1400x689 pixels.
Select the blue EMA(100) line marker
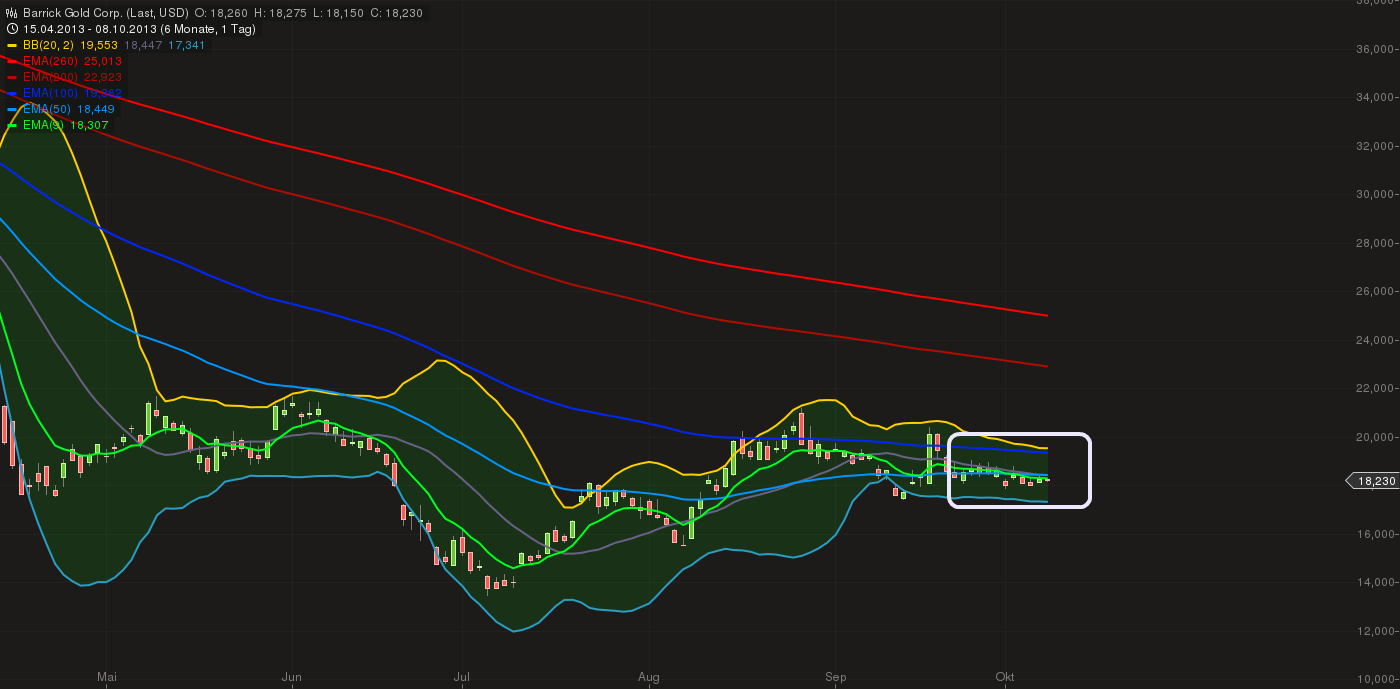[13, 93]
